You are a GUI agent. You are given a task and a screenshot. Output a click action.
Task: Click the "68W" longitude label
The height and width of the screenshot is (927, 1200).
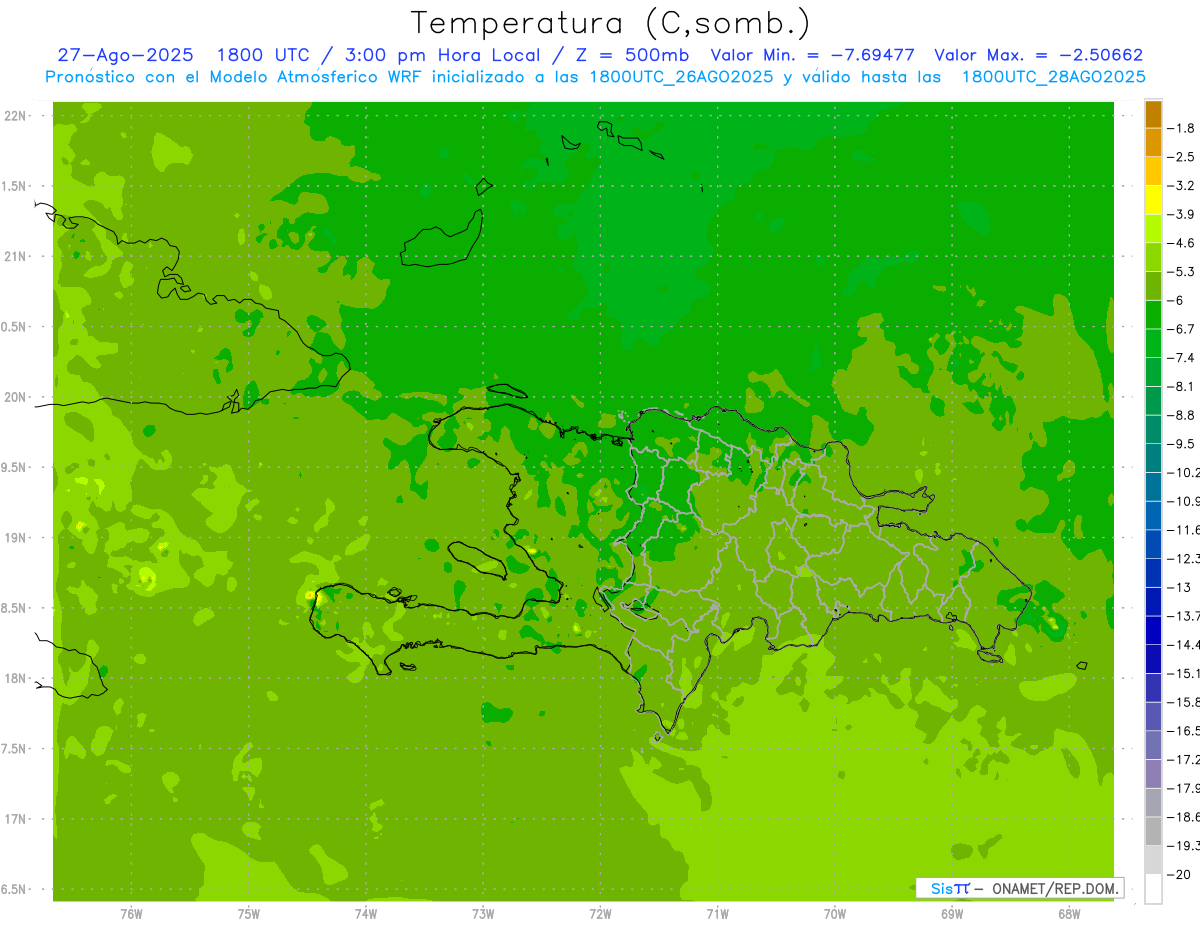(1069, 914)
